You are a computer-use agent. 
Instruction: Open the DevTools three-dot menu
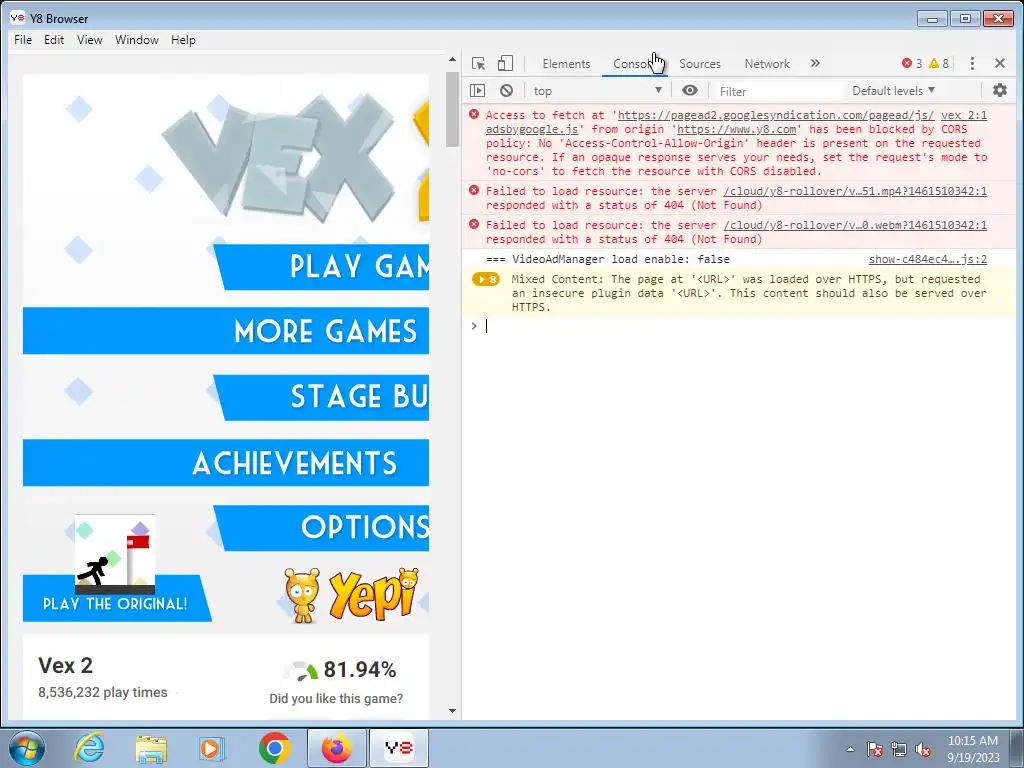pyautogui.click(x=972, y=63)
